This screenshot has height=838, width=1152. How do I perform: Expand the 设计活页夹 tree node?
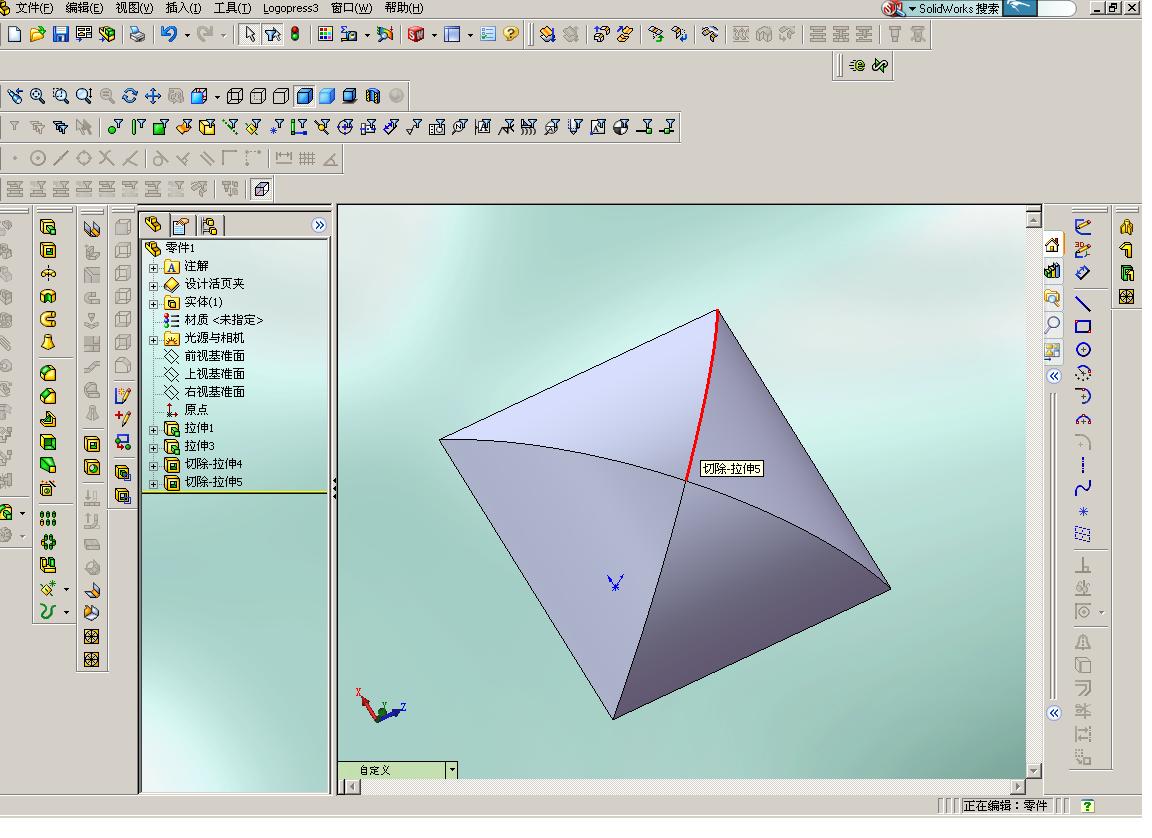coord(154,286)
